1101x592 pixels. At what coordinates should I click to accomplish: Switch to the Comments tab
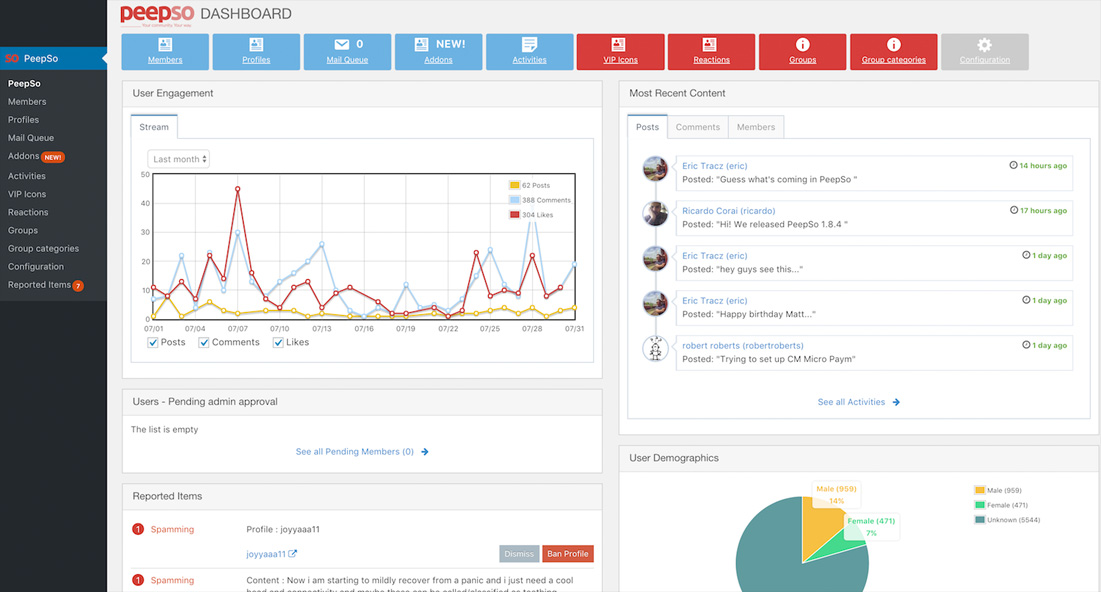pyautogui.click(x=697, y=127)
